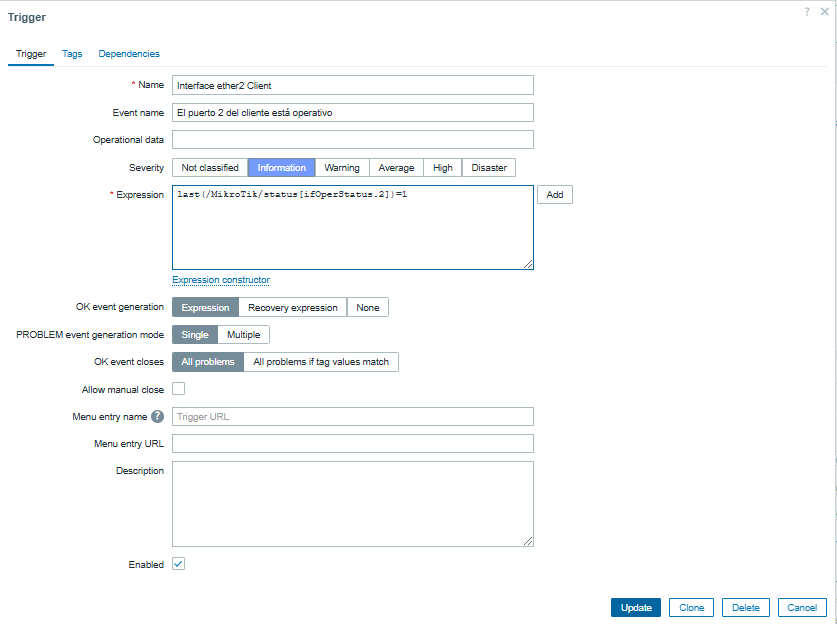Click the dialog help icon in the top corner

point(807,12)
